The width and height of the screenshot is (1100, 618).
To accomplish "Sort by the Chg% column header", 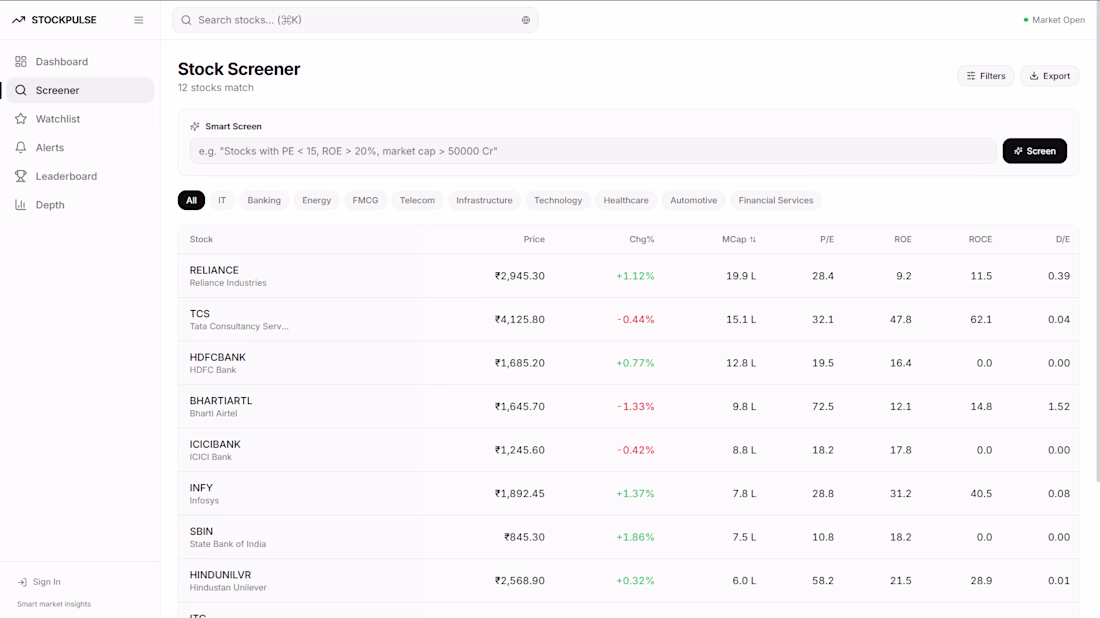I will [642, 240].
